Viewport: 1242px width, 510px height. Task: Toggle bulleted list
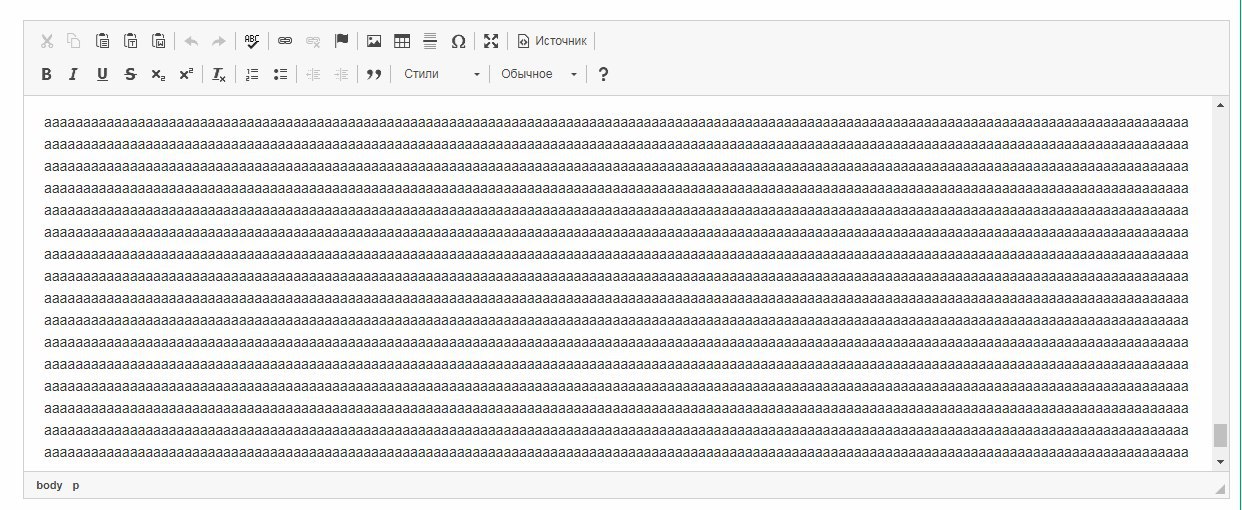tap(280, 74)
